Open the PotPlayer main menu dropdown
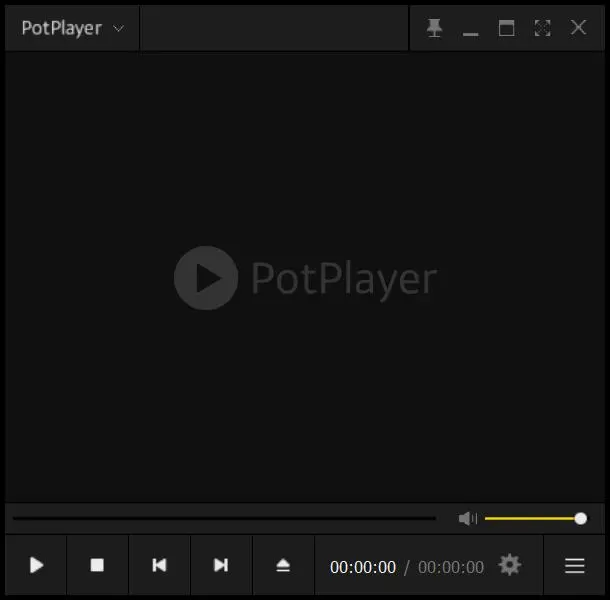Viewport: 610px width, 600px height. [72, 28]
